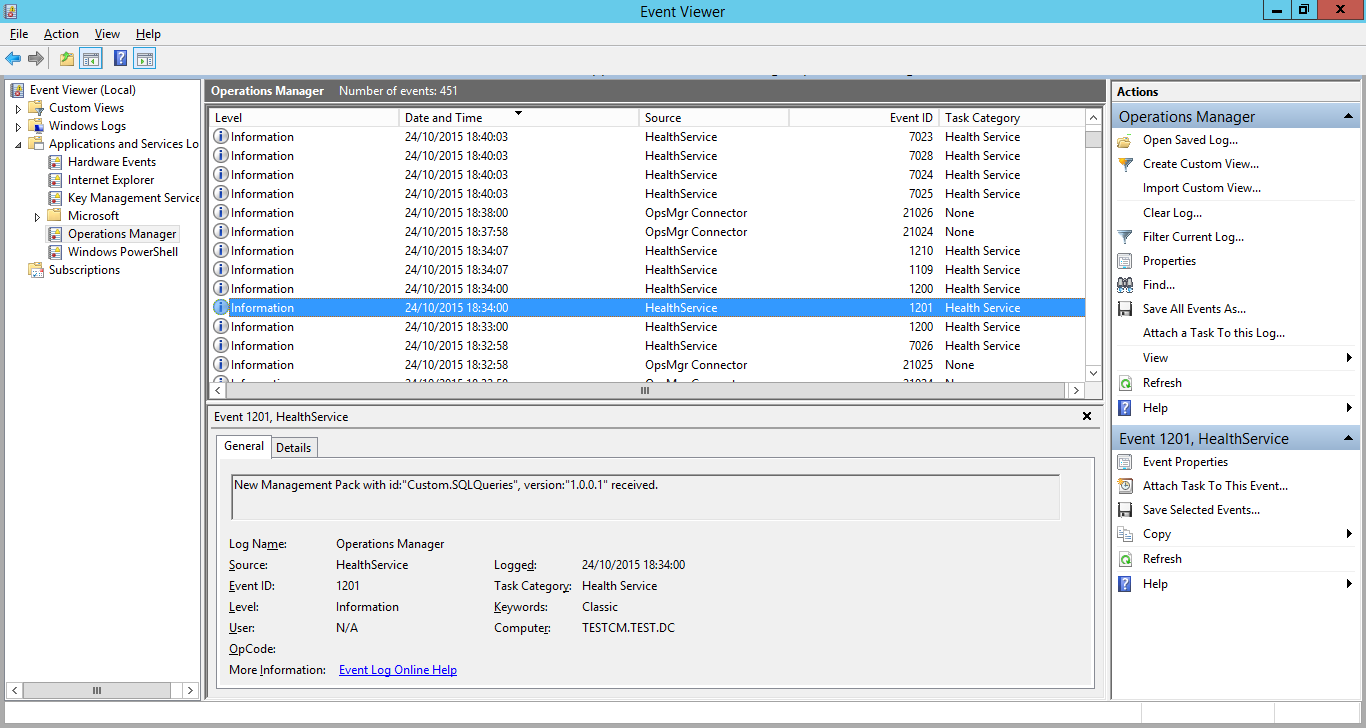The image size is (1366, 728).
Task: Toggle the Show/Hide Console Tree toolbar icon
Action: [91, 59]
